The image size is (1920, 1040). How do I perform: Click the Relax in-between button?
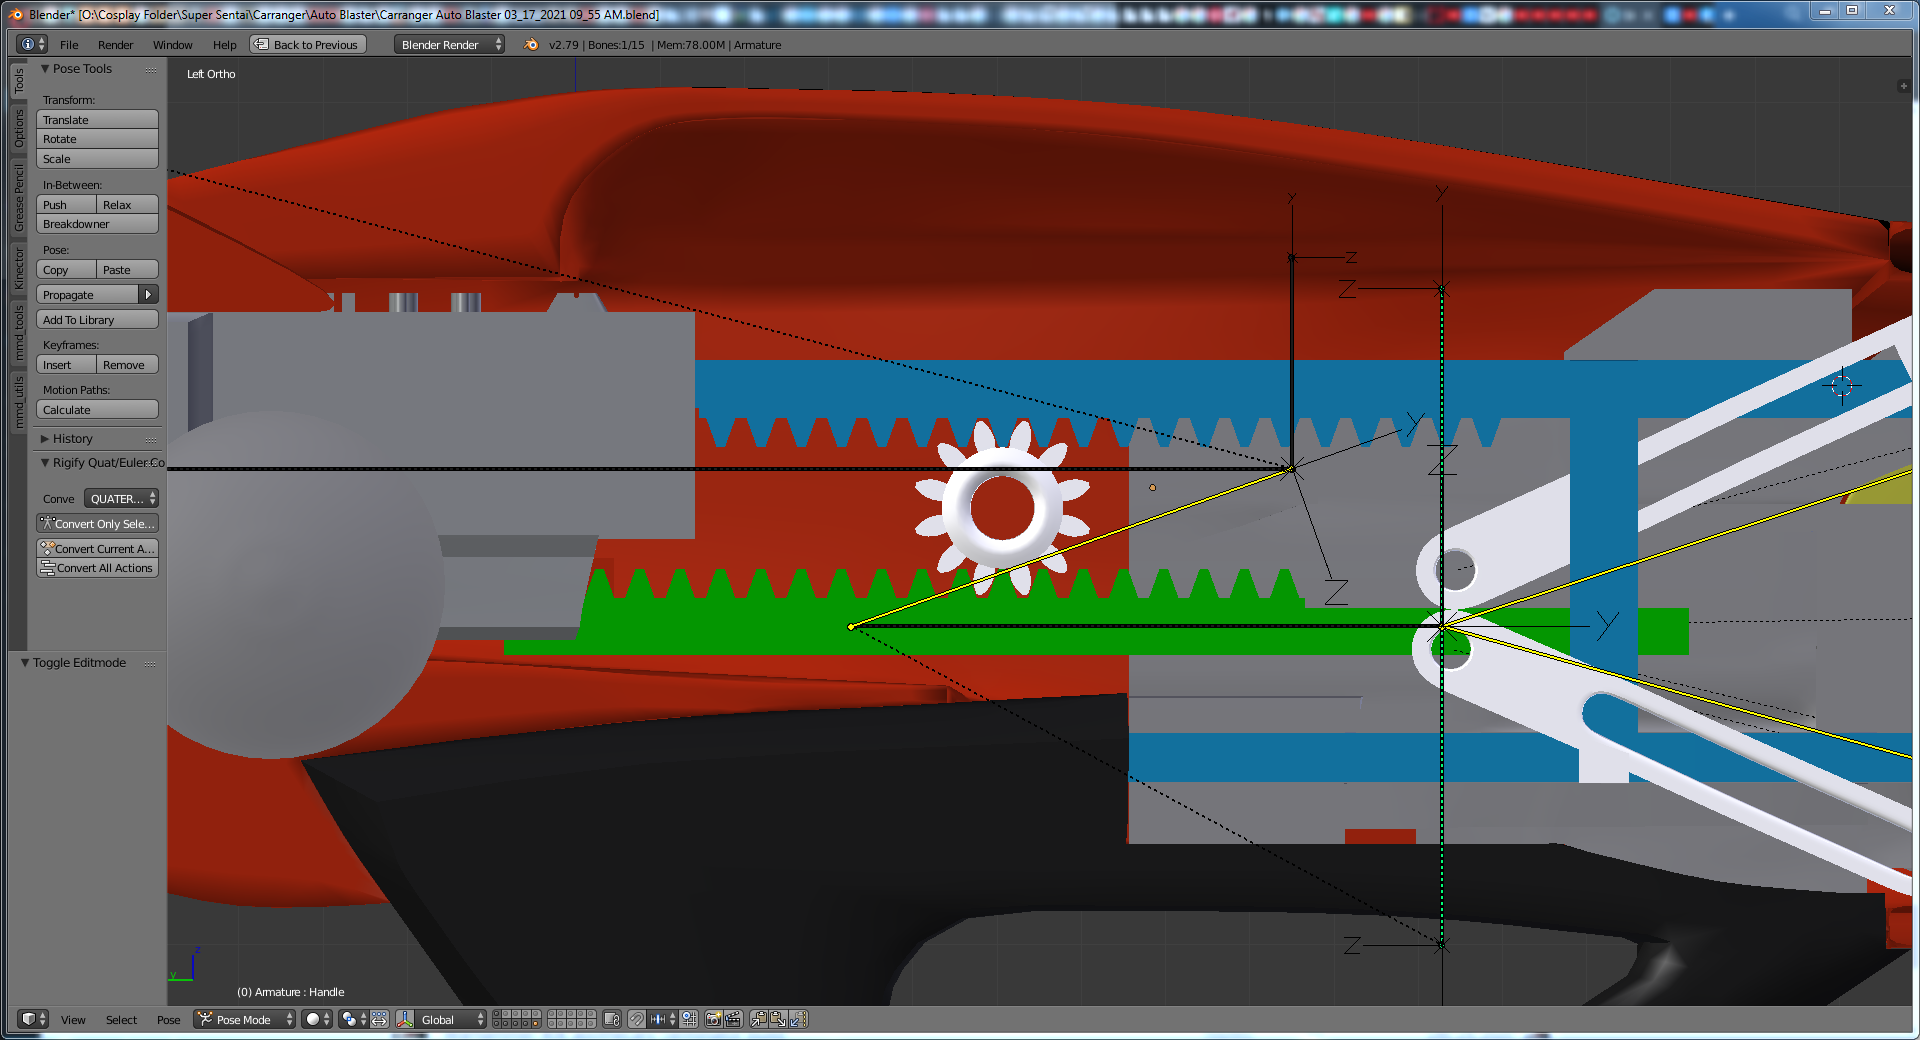point(127,204)
